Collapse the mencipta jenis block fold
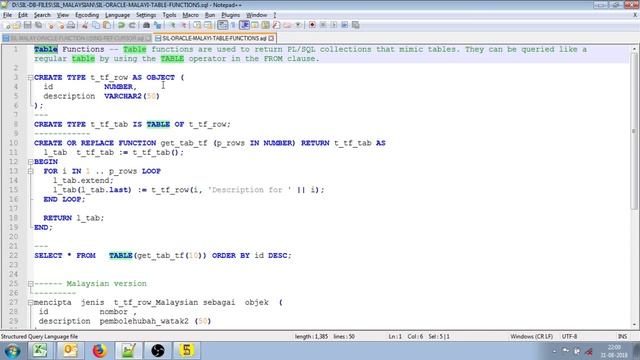This screenshot has height=360, width=640. tap(30, 303)
